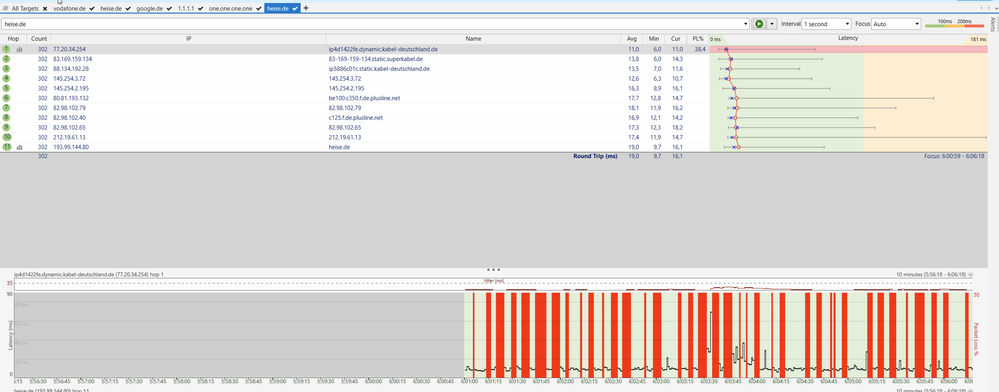Click the check mark on 1.1.1.1 tab
The width and height of the screenshot is (999, 392).
click(x=201, y=8)
